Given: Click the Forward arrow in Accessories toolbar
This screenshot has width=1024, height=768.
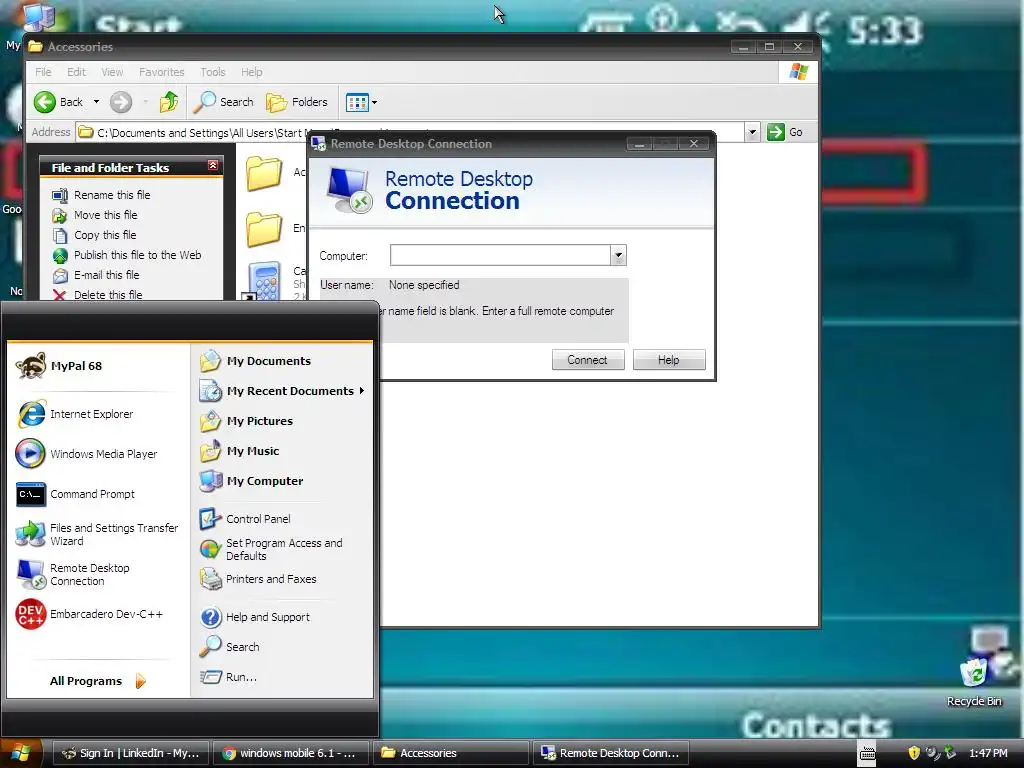Looking at the screenshot, I should pyautogui.click(x=121, y=102).
